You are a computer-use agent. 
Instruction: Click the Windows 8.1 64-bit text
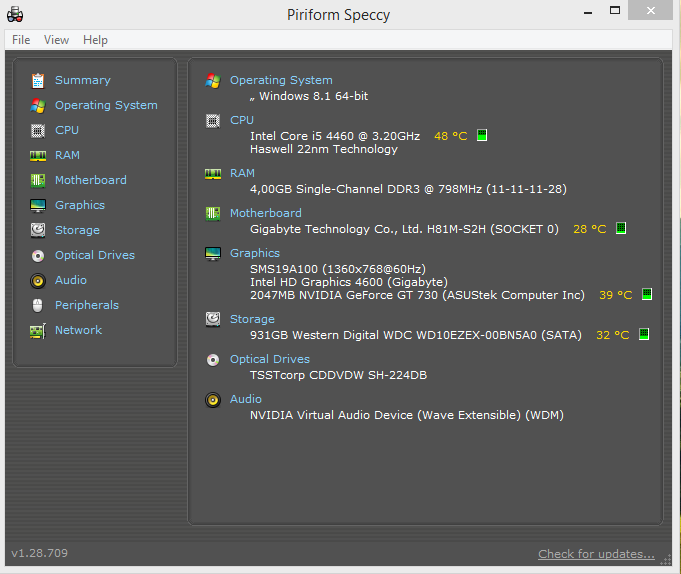tap(314, 96)
